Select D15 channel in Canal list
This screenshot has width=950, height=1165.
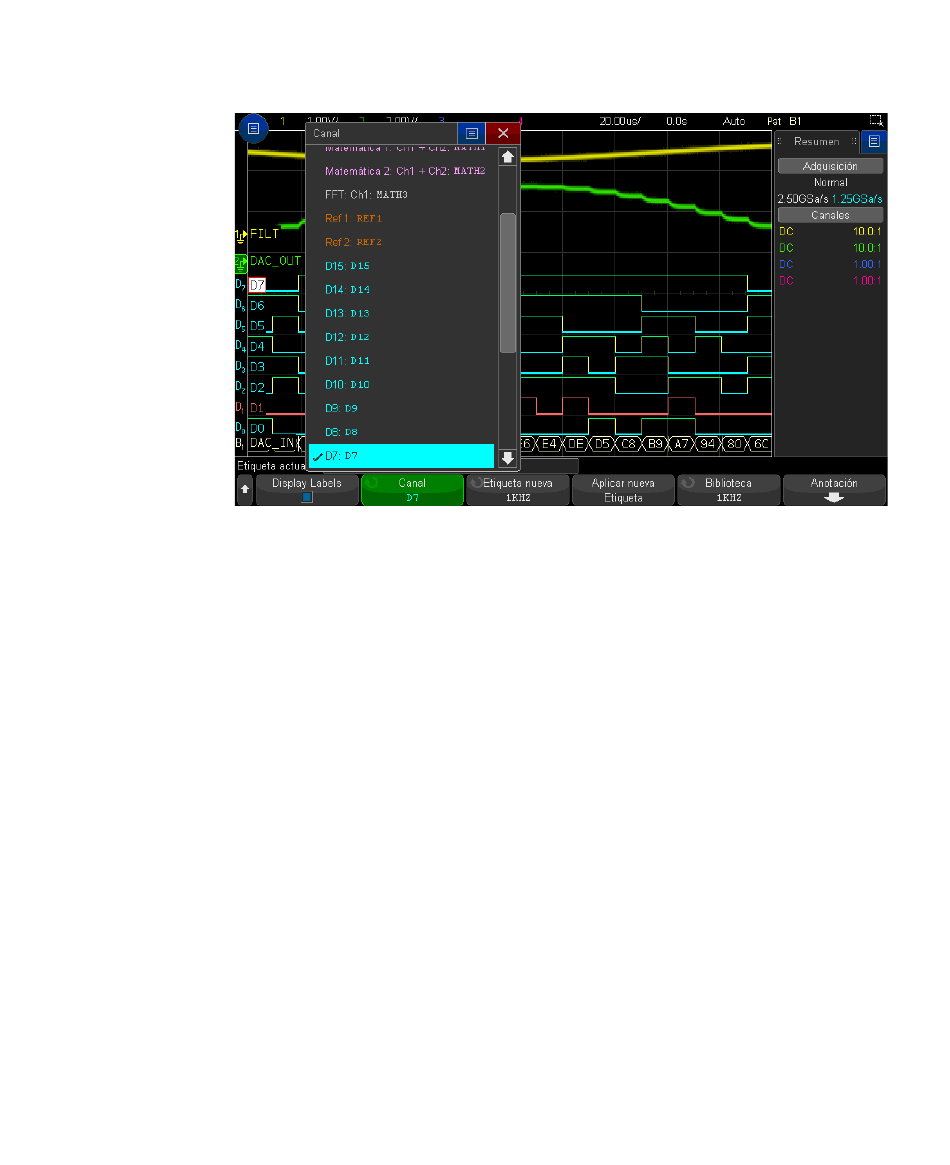pyautogui.click(x=402, y=266)
